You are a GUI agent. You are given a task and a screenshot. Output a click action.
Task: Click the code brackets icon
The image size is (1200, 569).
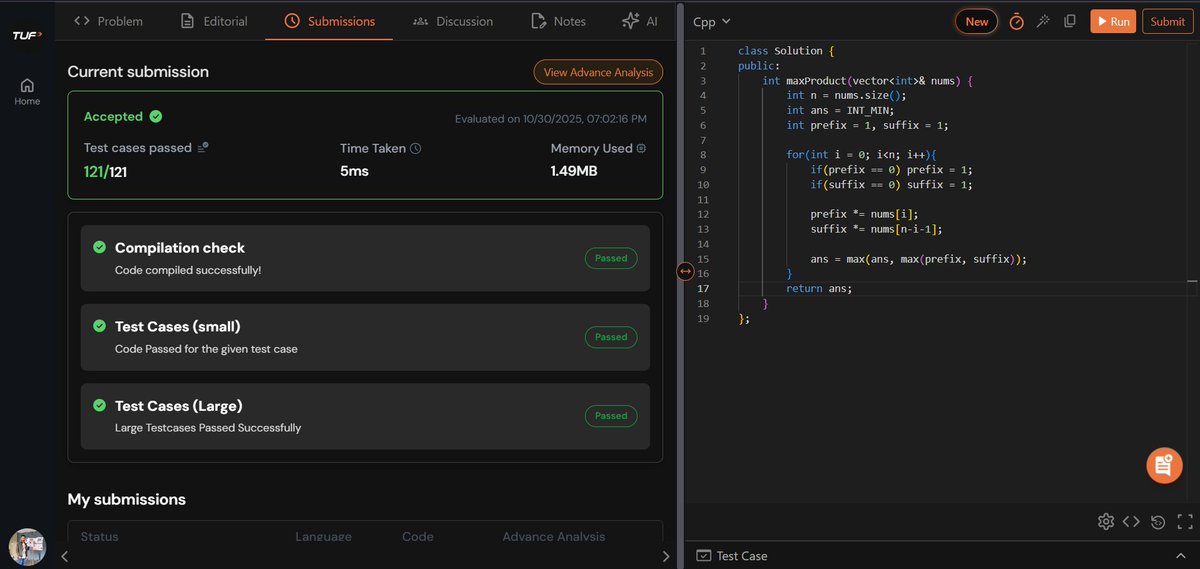[1131, 521]
